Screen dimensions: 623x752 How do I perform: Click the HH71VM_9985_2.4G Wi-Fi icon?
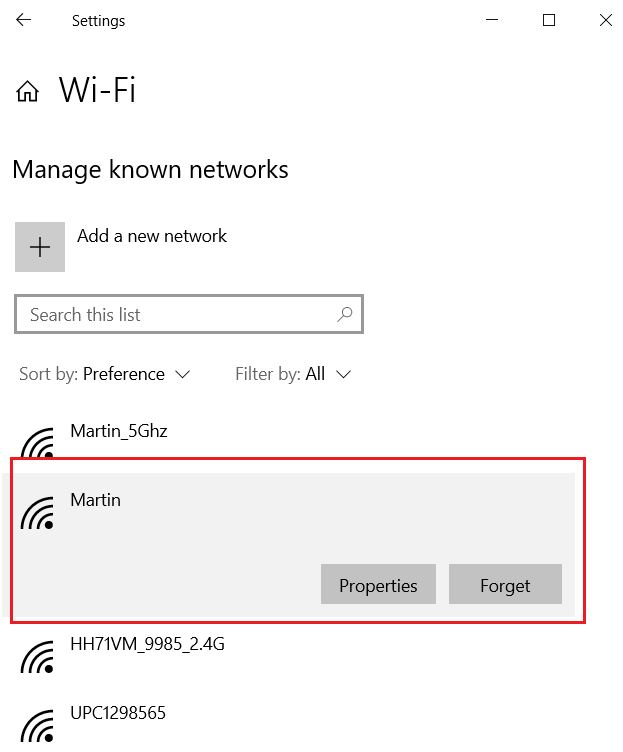click(x=37, y=657)
